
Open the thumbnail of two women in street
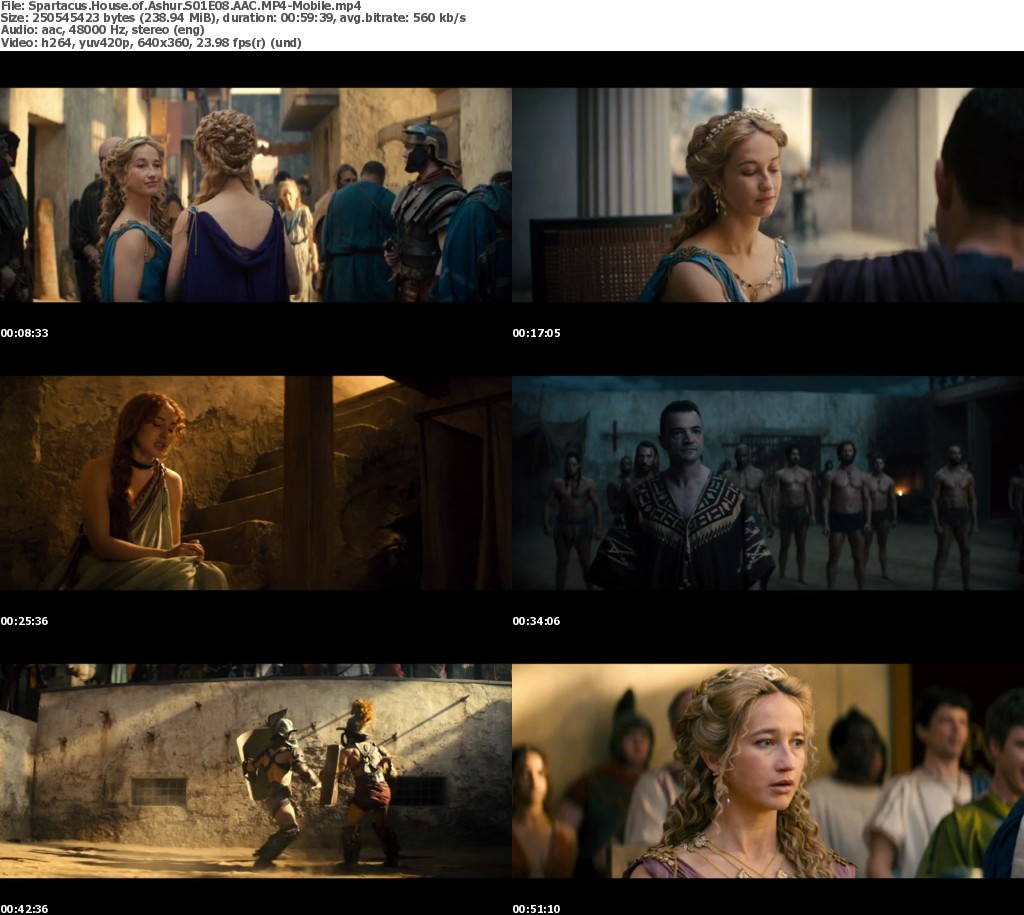pyautogui.click(x=255, y=195)
